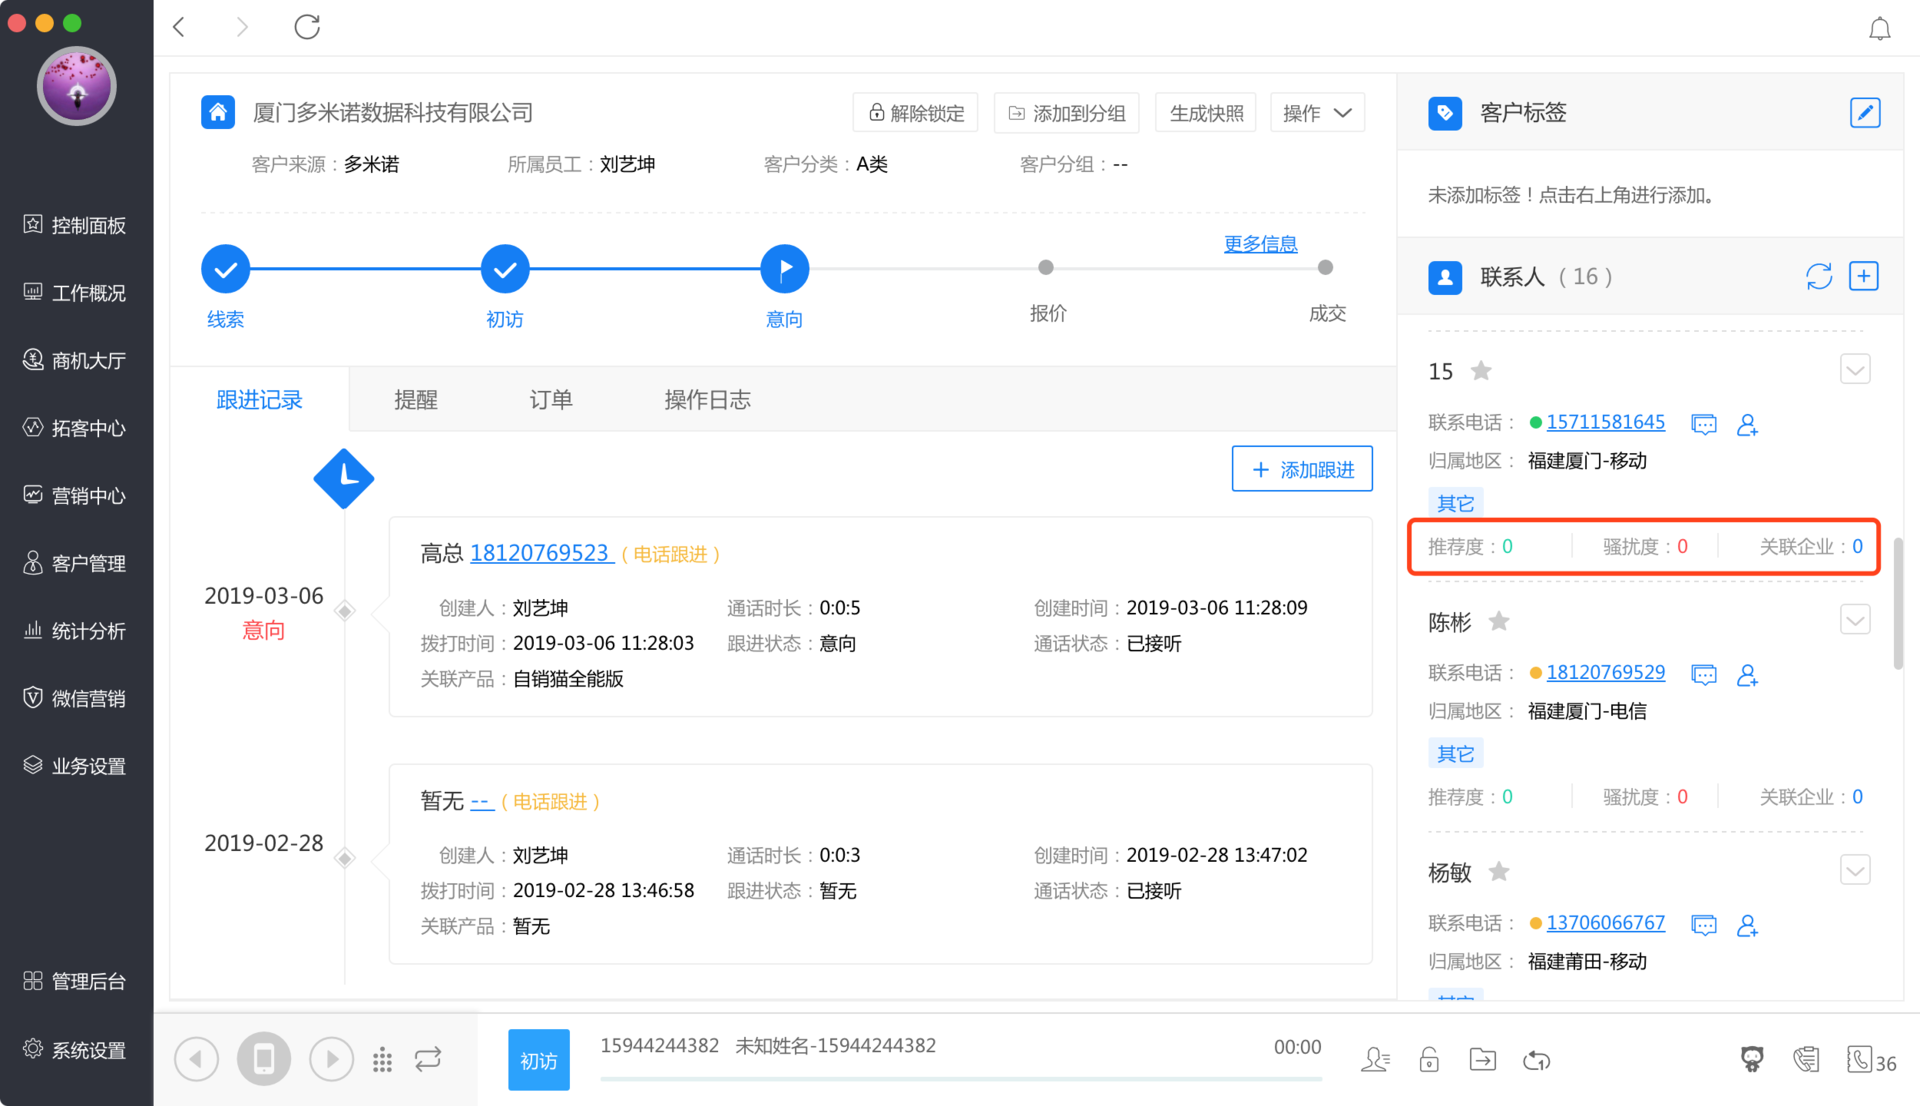Go to 商机大厅 in the sidebar

[76, 360]
